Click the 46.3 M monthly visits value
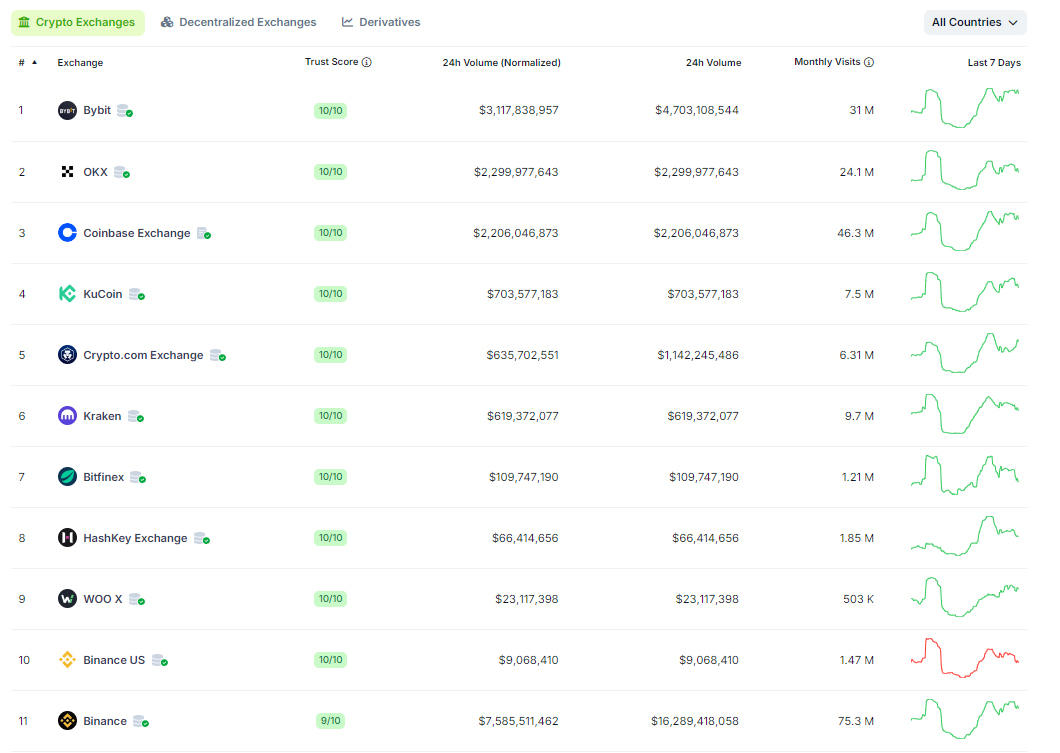This screenshot has width=1060, height=753. pyautogui.click(x=855, y=233)
